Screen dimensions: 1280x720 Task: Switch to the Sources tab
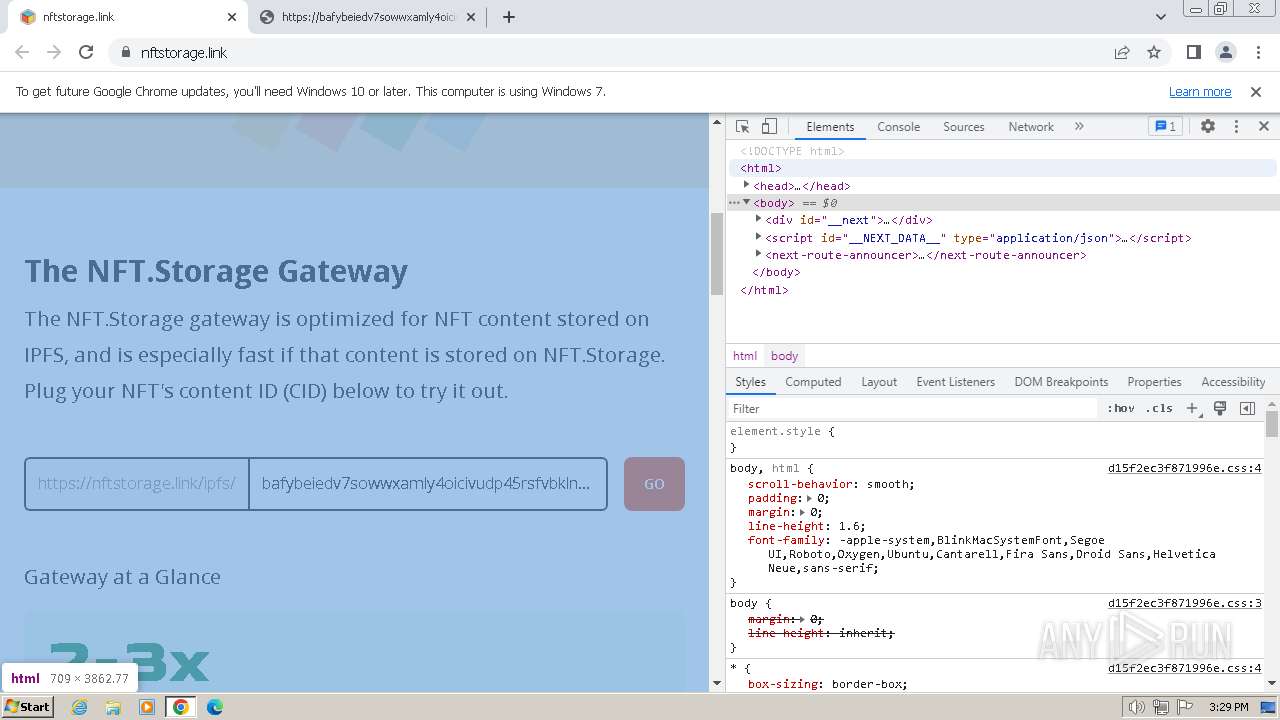point(964,127)
